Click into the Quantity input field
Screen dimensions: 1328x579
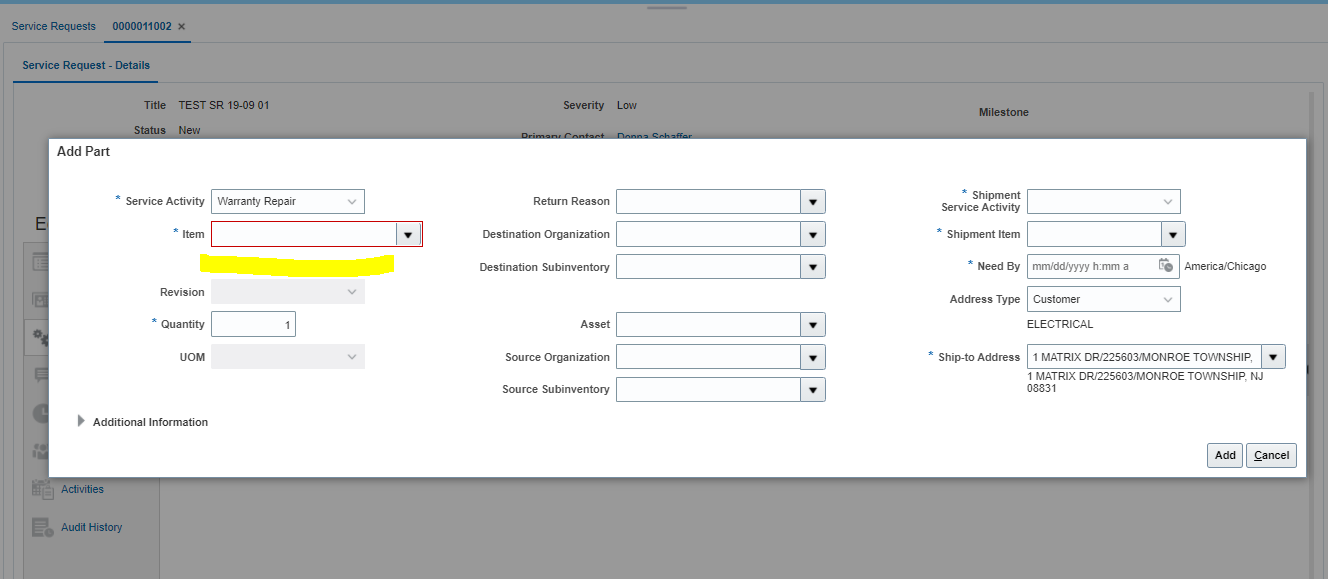coord(253,324)
